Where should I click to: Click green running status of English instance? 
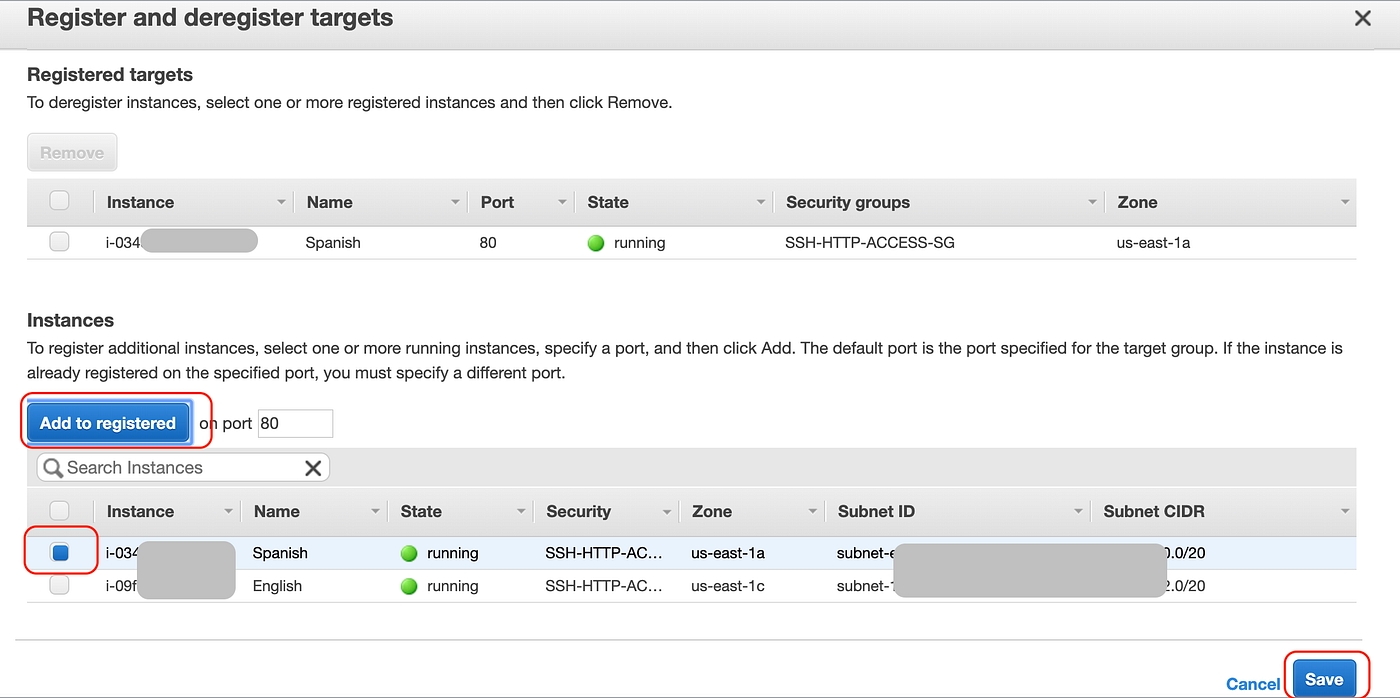coord(409,586)
